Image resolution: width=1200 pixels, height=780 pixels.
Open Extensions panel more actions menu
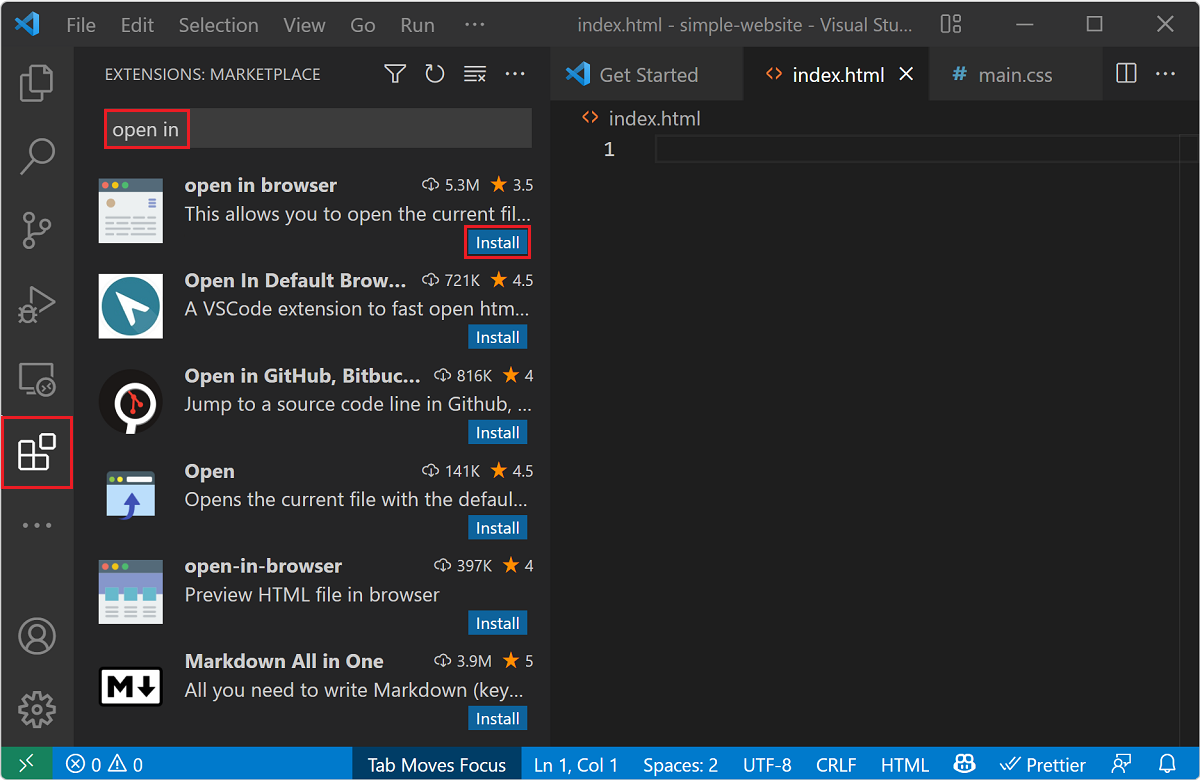point(515,74)
